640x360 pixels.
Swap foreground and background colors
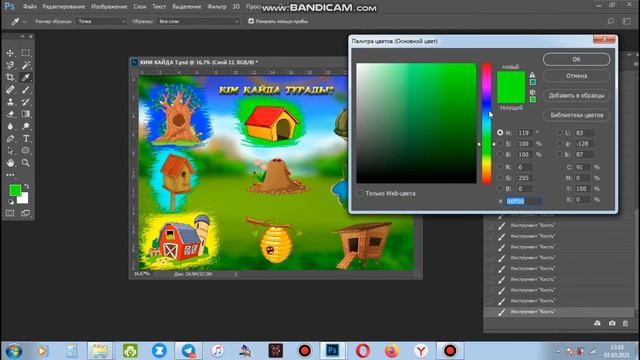point(27,186)
